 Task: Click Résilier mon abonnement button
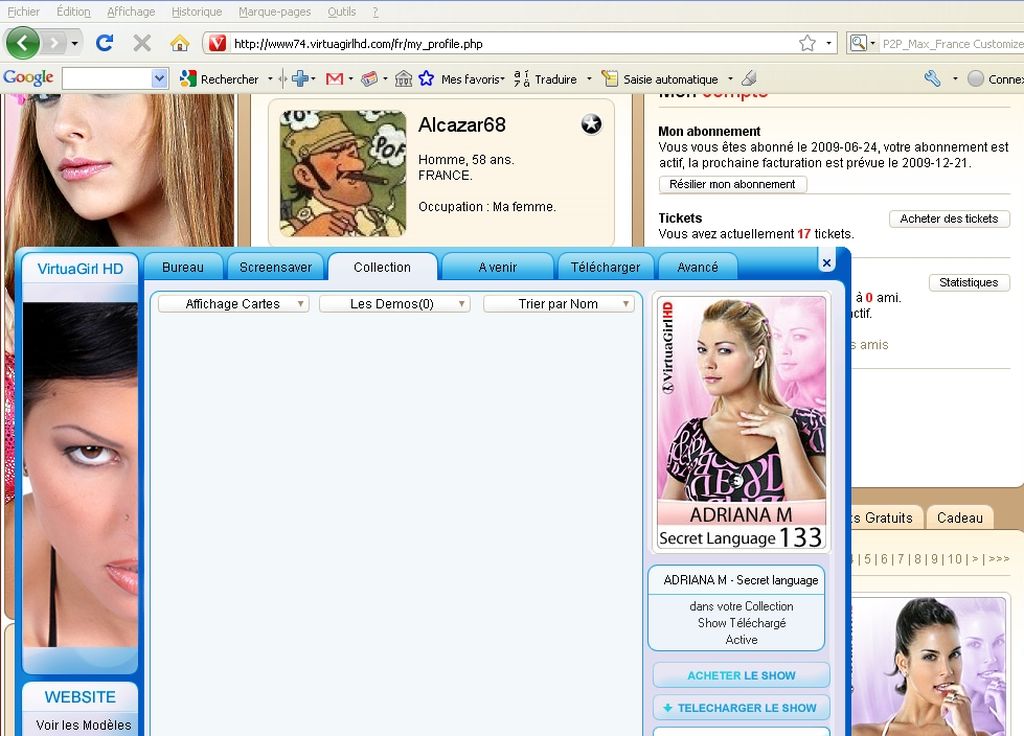tap(733, 184)
